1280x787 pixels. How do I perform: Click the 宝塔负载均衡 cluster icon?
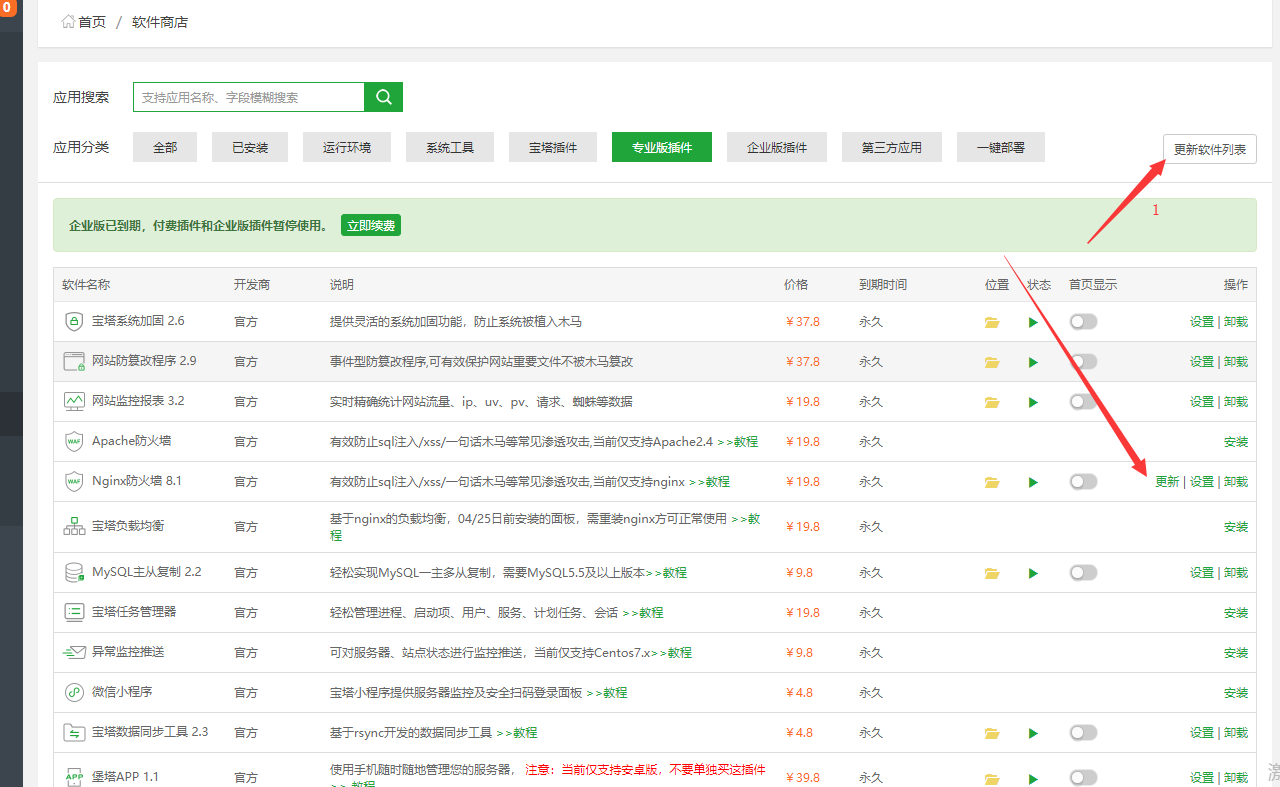[x=74, y=526]
